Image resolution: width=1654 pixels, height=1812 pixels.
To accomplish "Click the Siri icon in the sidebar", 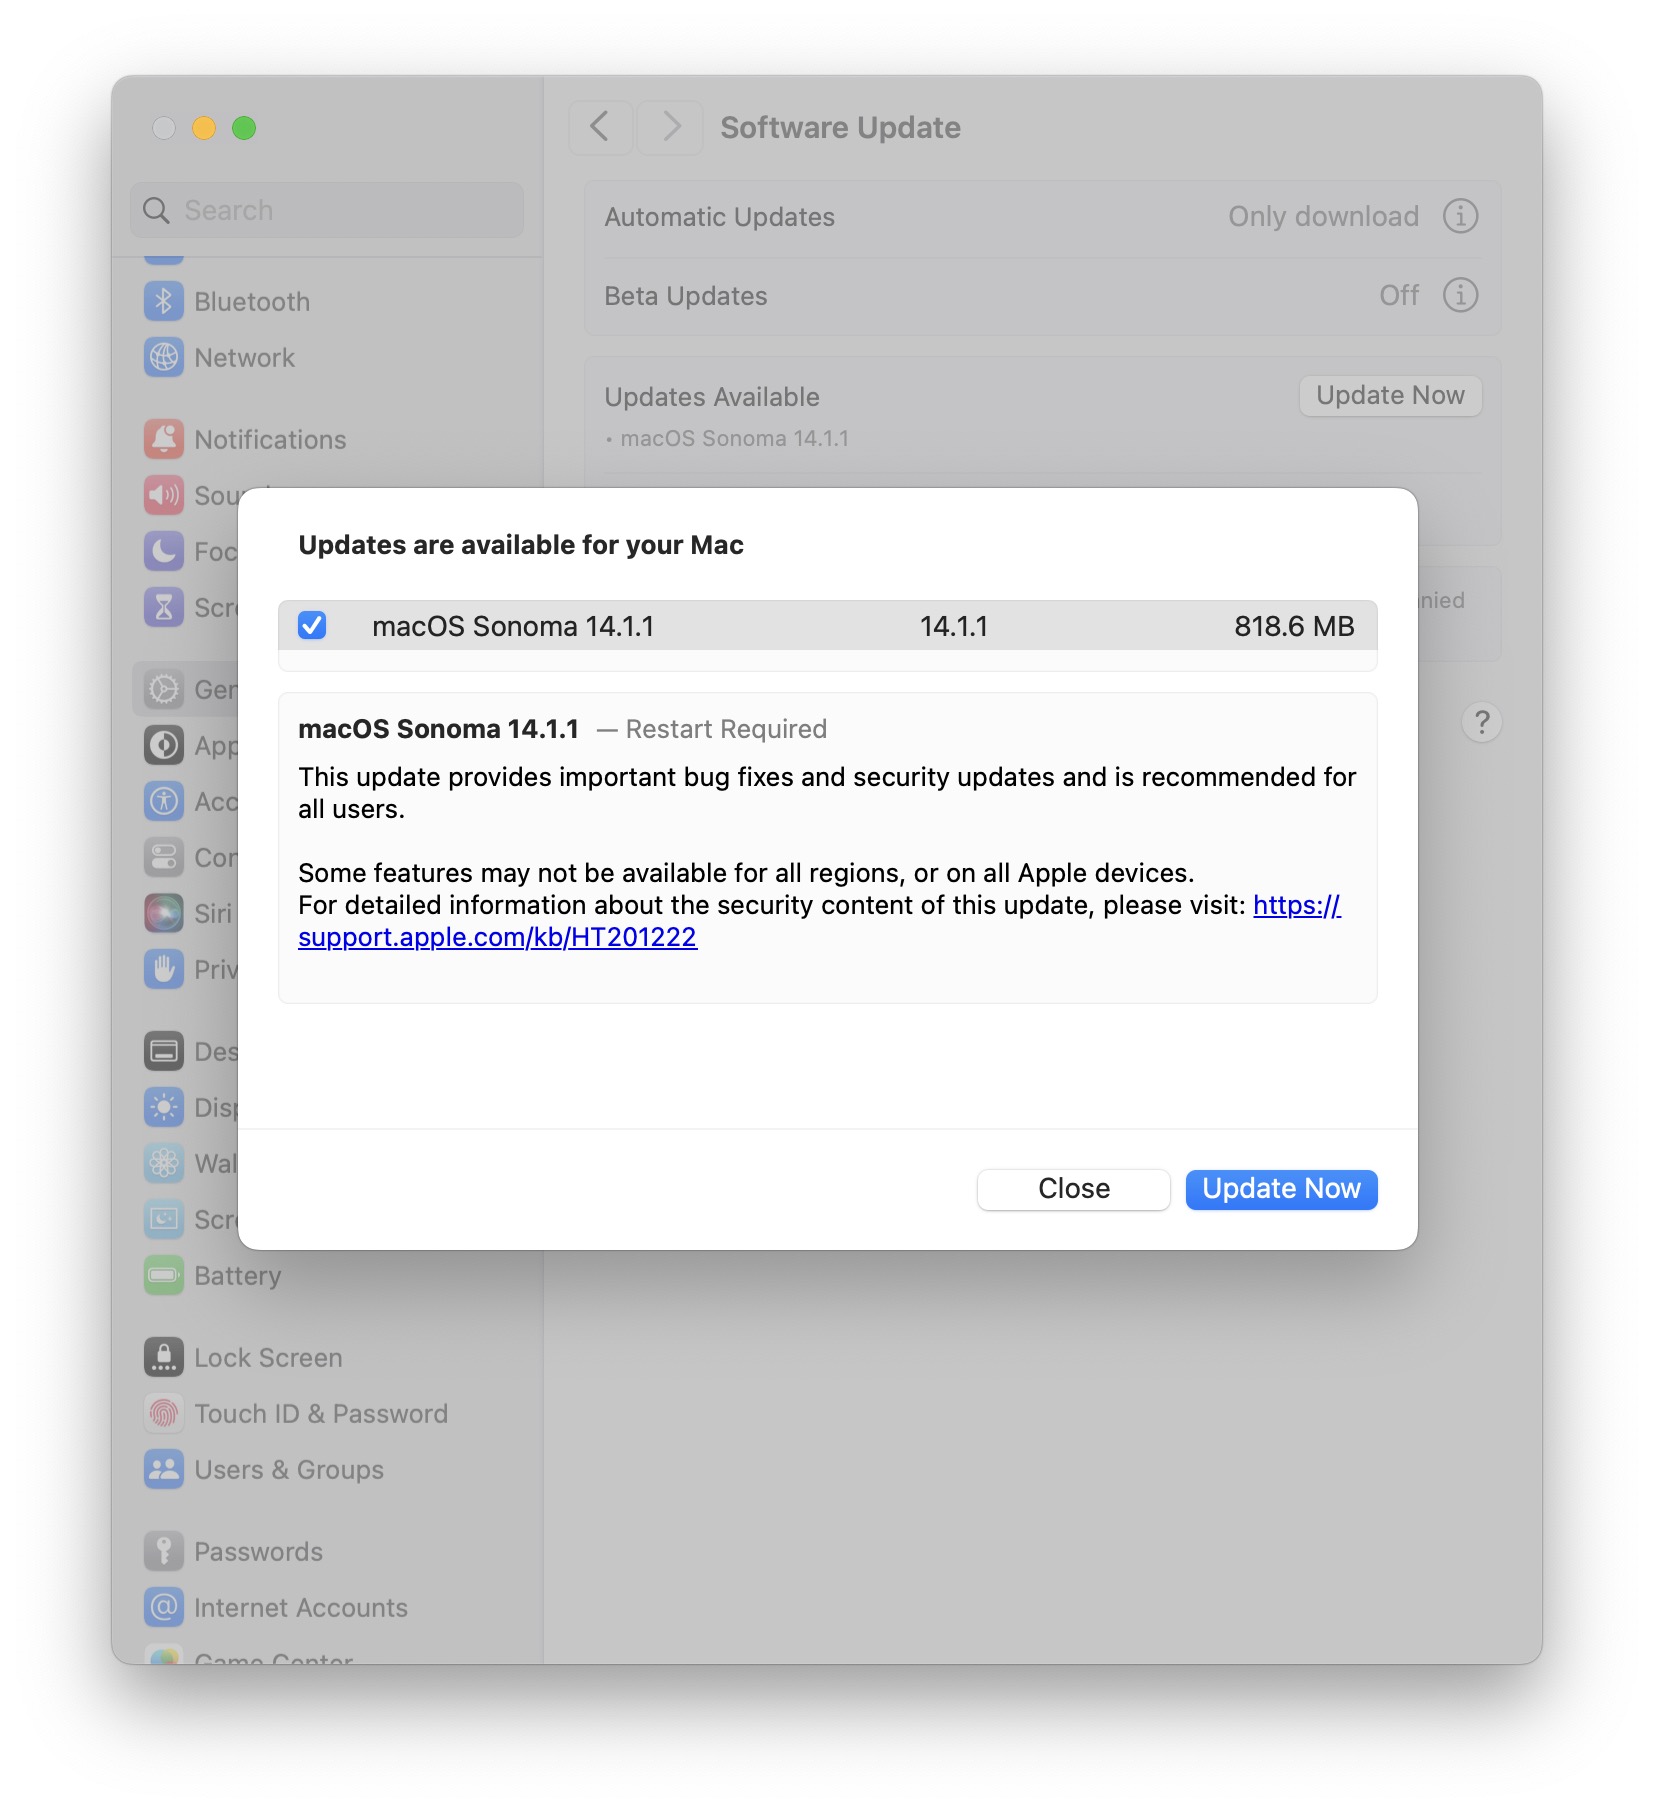I will click(x=164, y=913).
